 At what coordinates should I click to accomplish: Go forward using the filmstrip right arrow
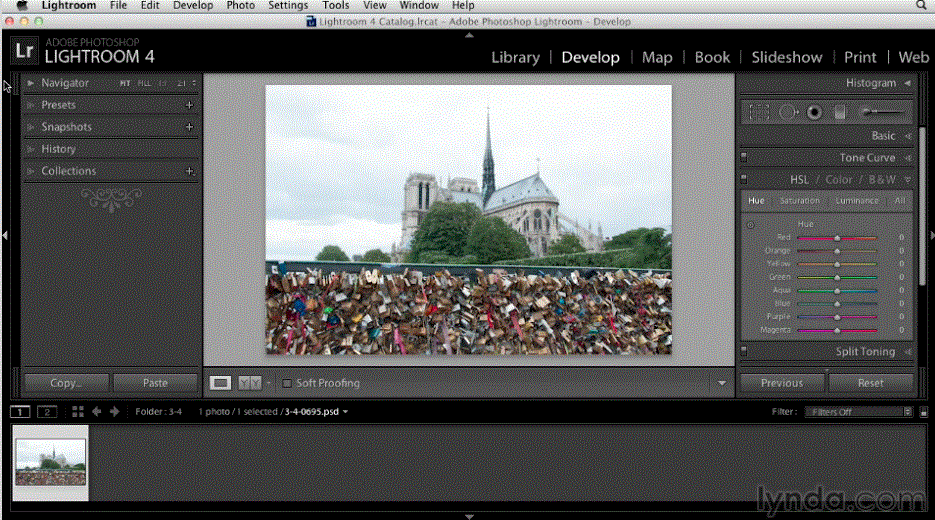pos(114,411)
